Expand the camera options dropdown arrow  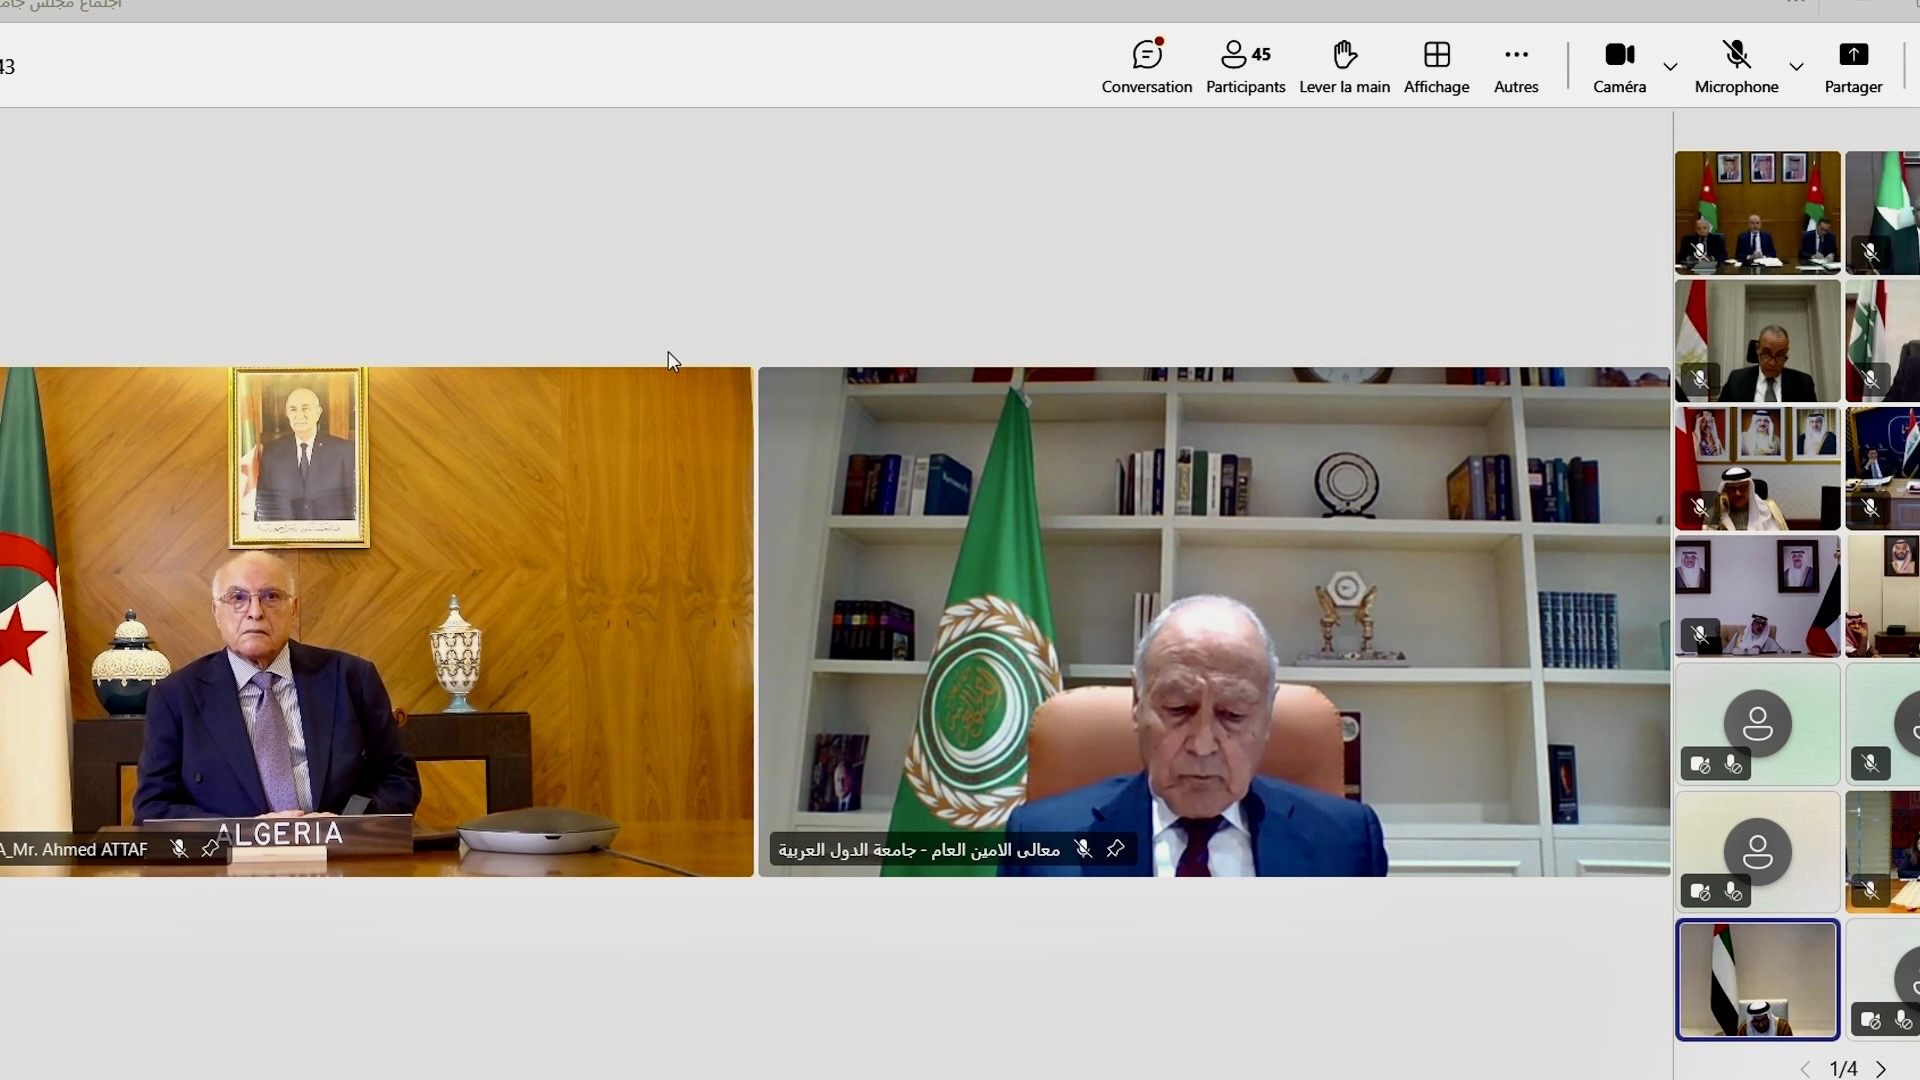click(x=1670, y=67)
